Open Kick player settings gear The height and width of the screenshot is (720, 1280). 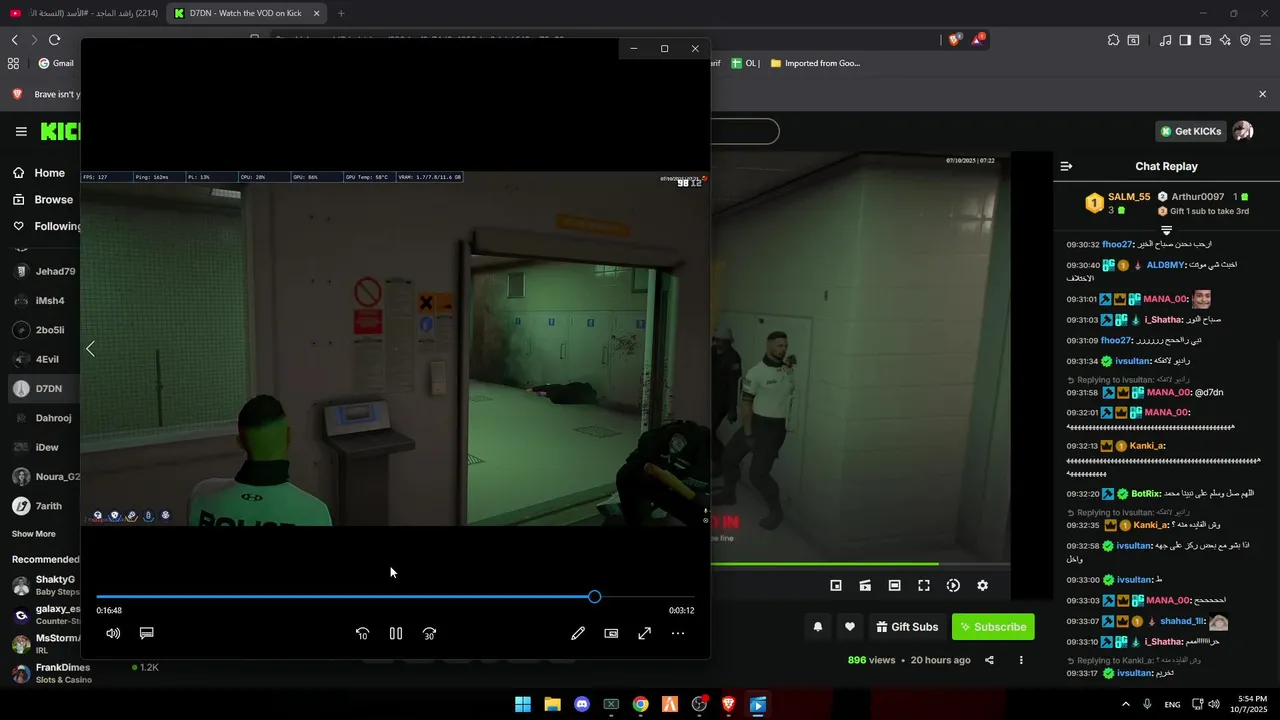(982, 585)
